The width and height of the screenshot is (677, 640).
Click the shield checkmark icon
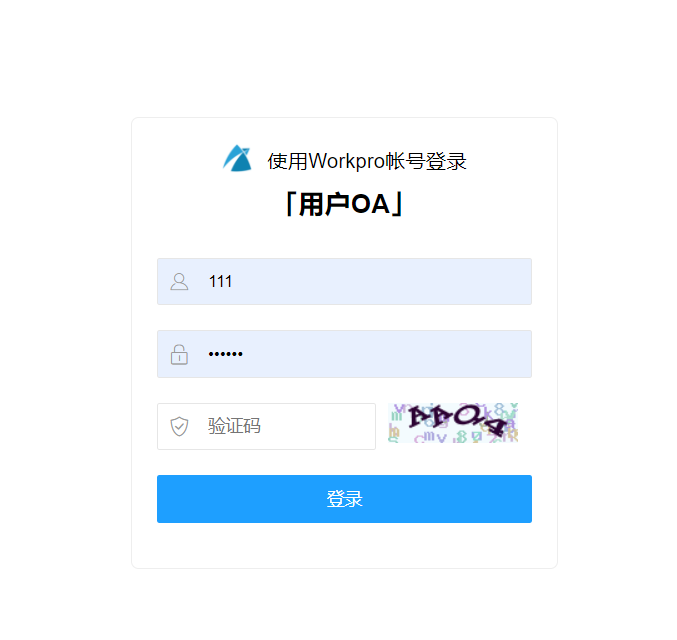pyautogui.click(x=179, y=427)
